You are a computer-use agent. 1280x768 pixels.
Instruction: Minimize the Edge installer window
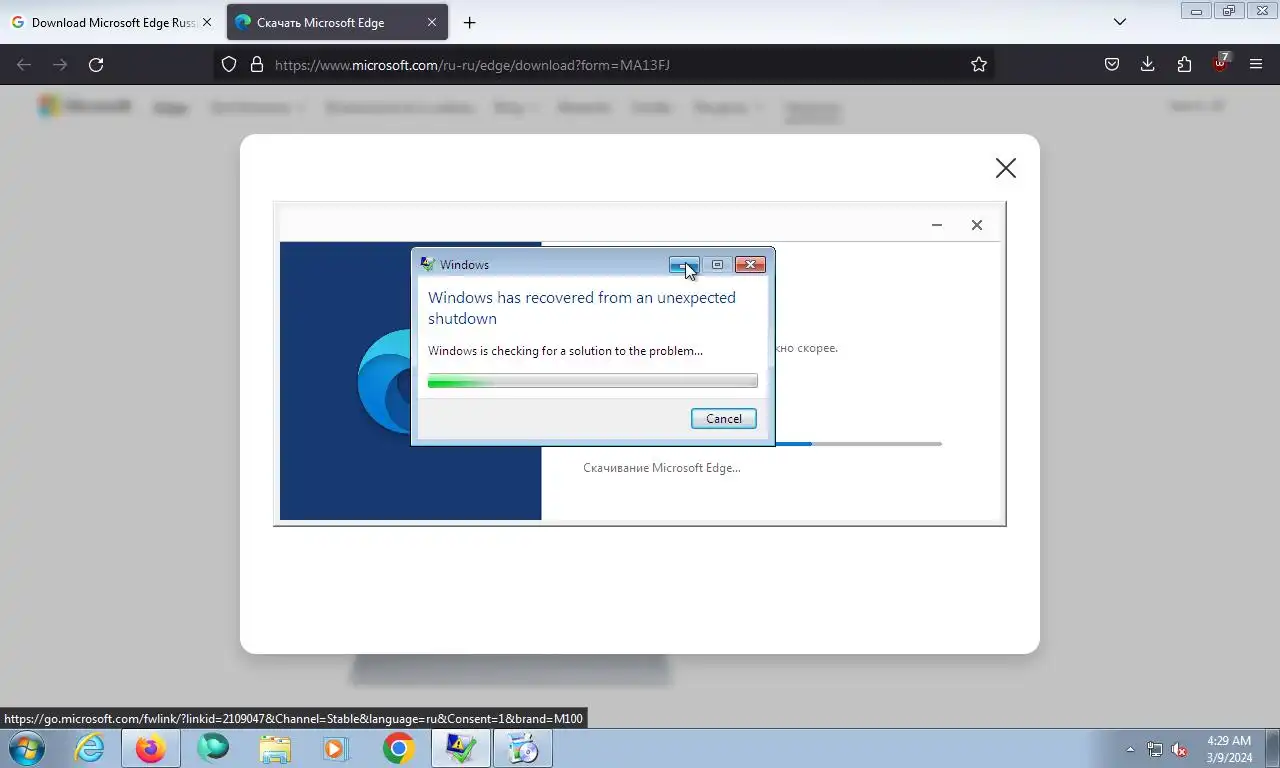point(937,225)
